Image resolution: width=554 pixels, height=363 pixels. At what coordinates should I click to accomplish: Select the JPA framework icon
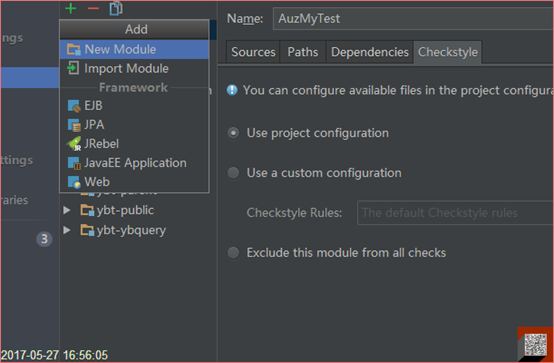pyautogui.click(x=74, y=125)
